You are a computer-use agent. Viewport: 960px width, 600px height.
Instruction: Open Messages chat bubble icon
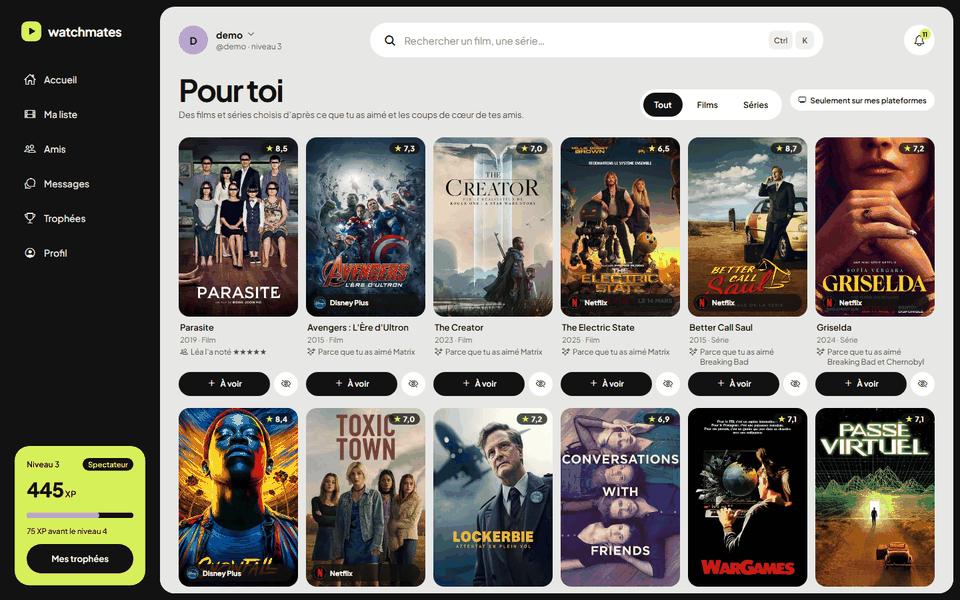click(x=30, y=184)
